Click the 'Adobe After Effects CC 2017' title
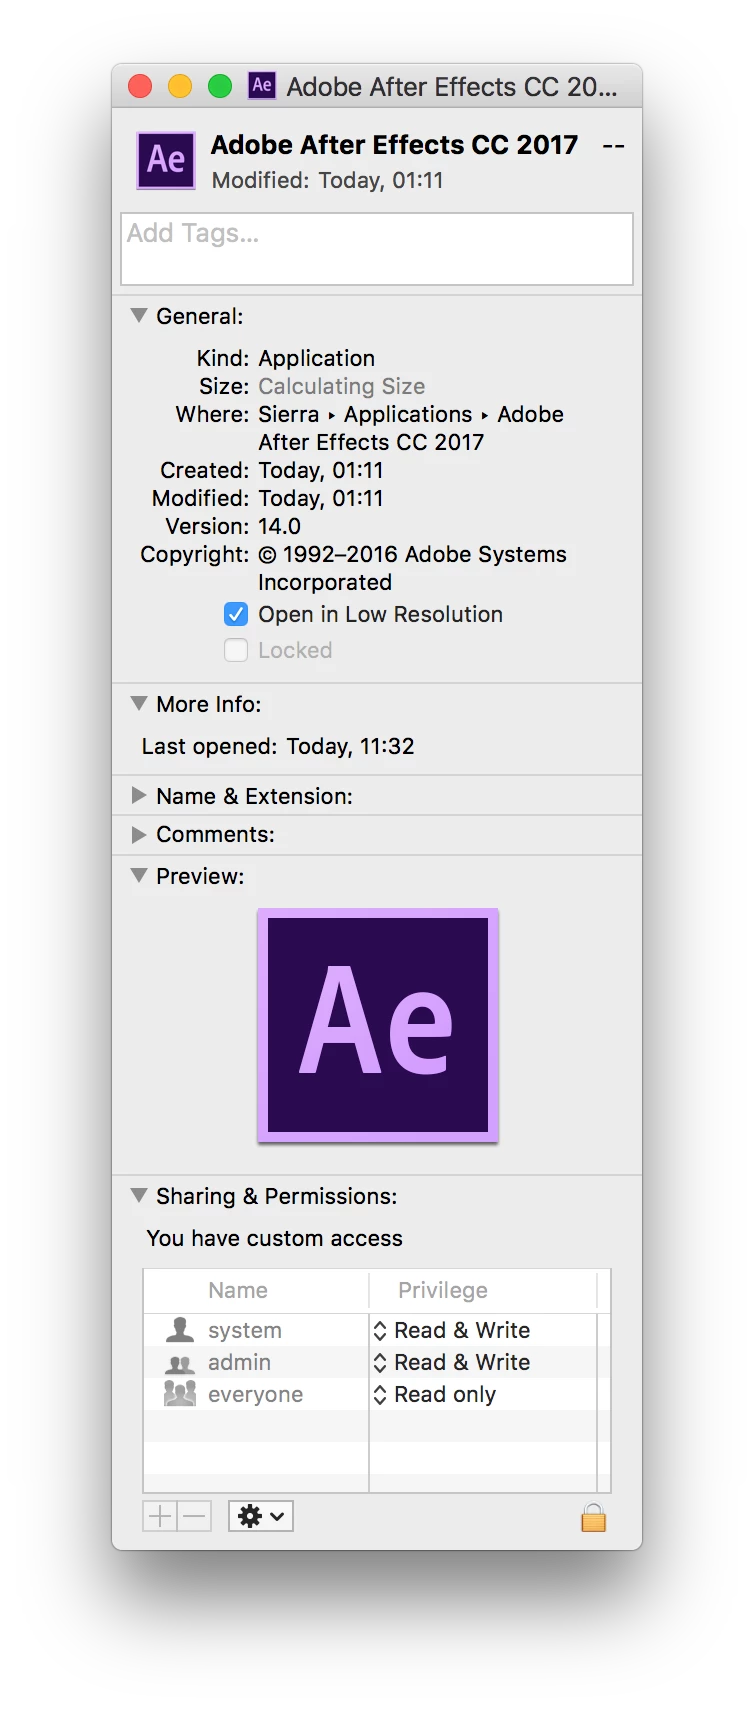 pos(394,145)
